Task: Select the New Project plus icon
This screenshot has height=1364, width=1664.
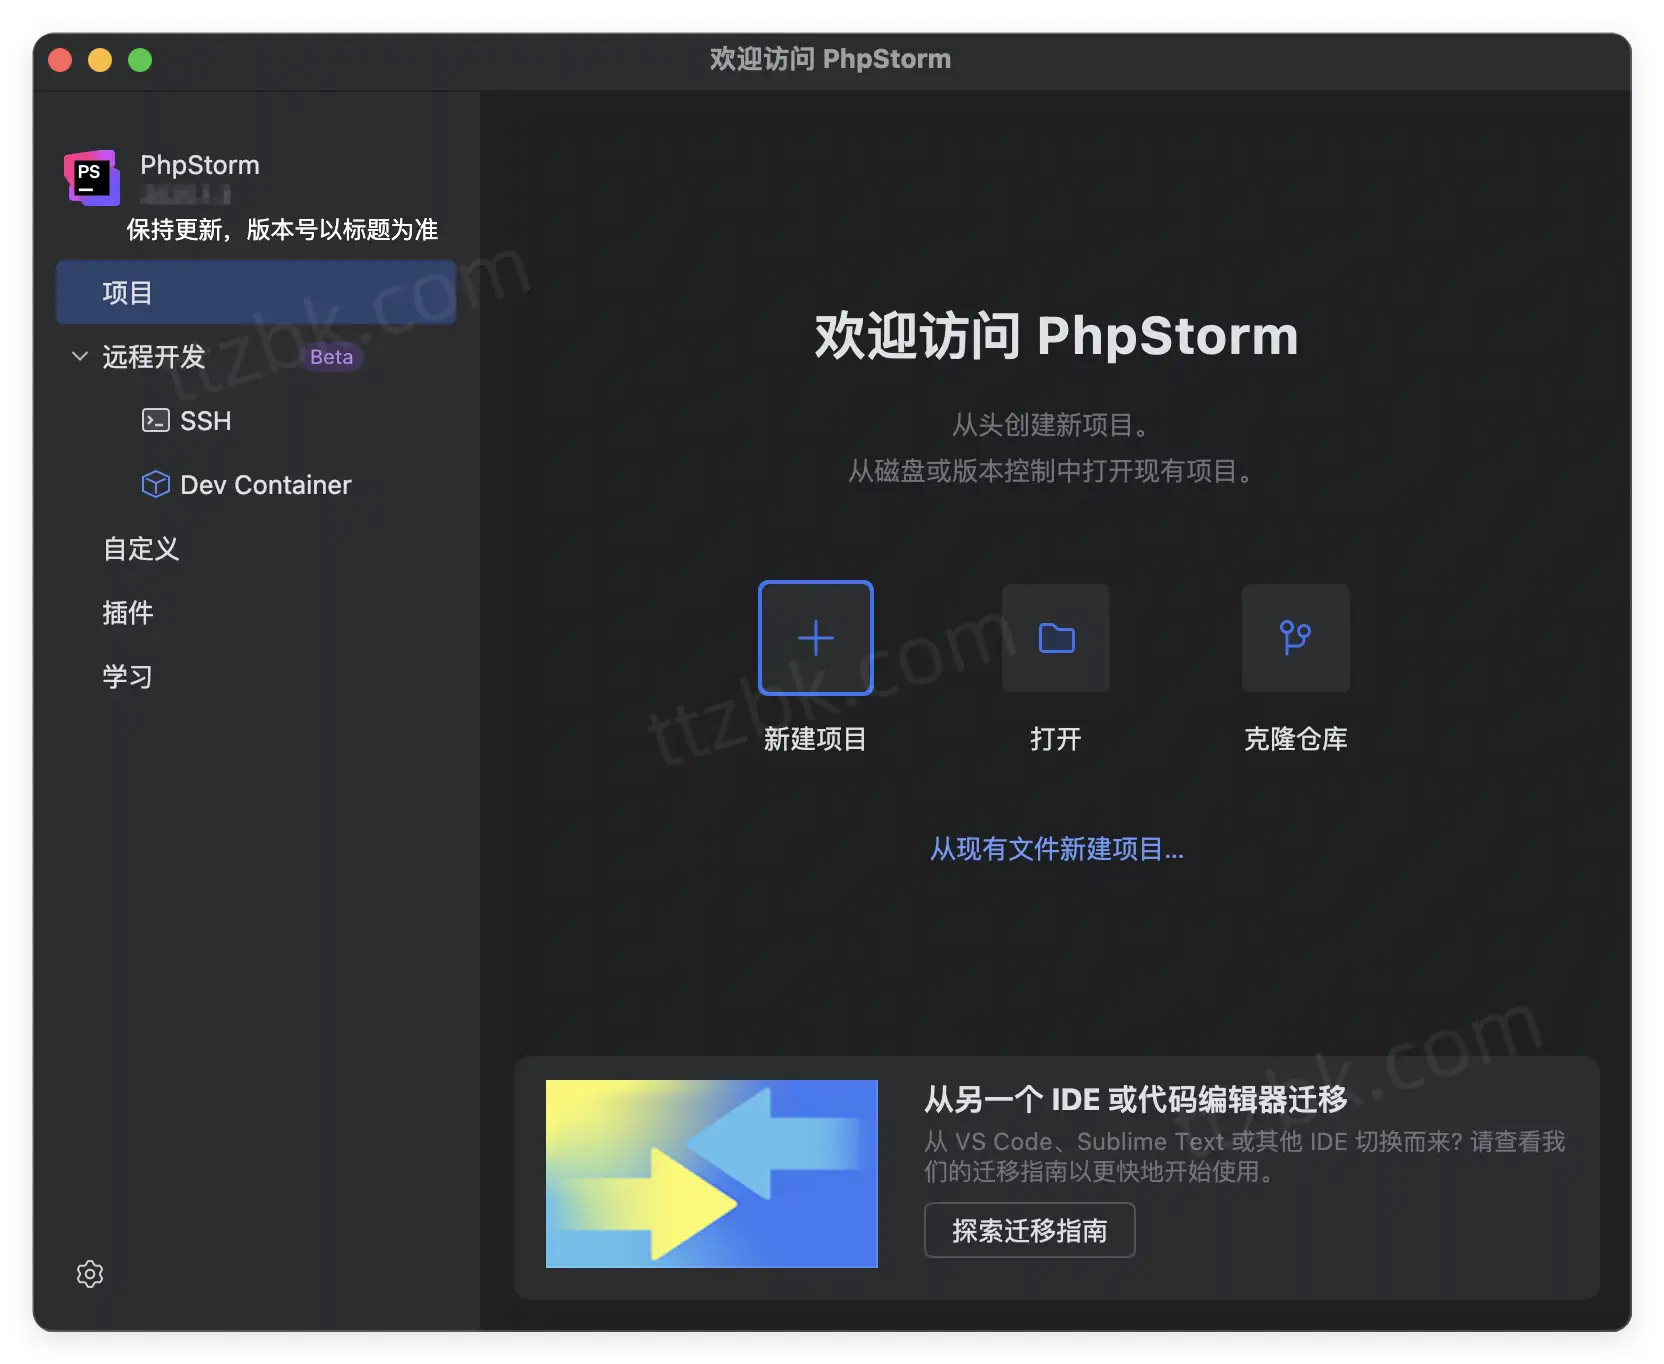Action: point(815,638)
